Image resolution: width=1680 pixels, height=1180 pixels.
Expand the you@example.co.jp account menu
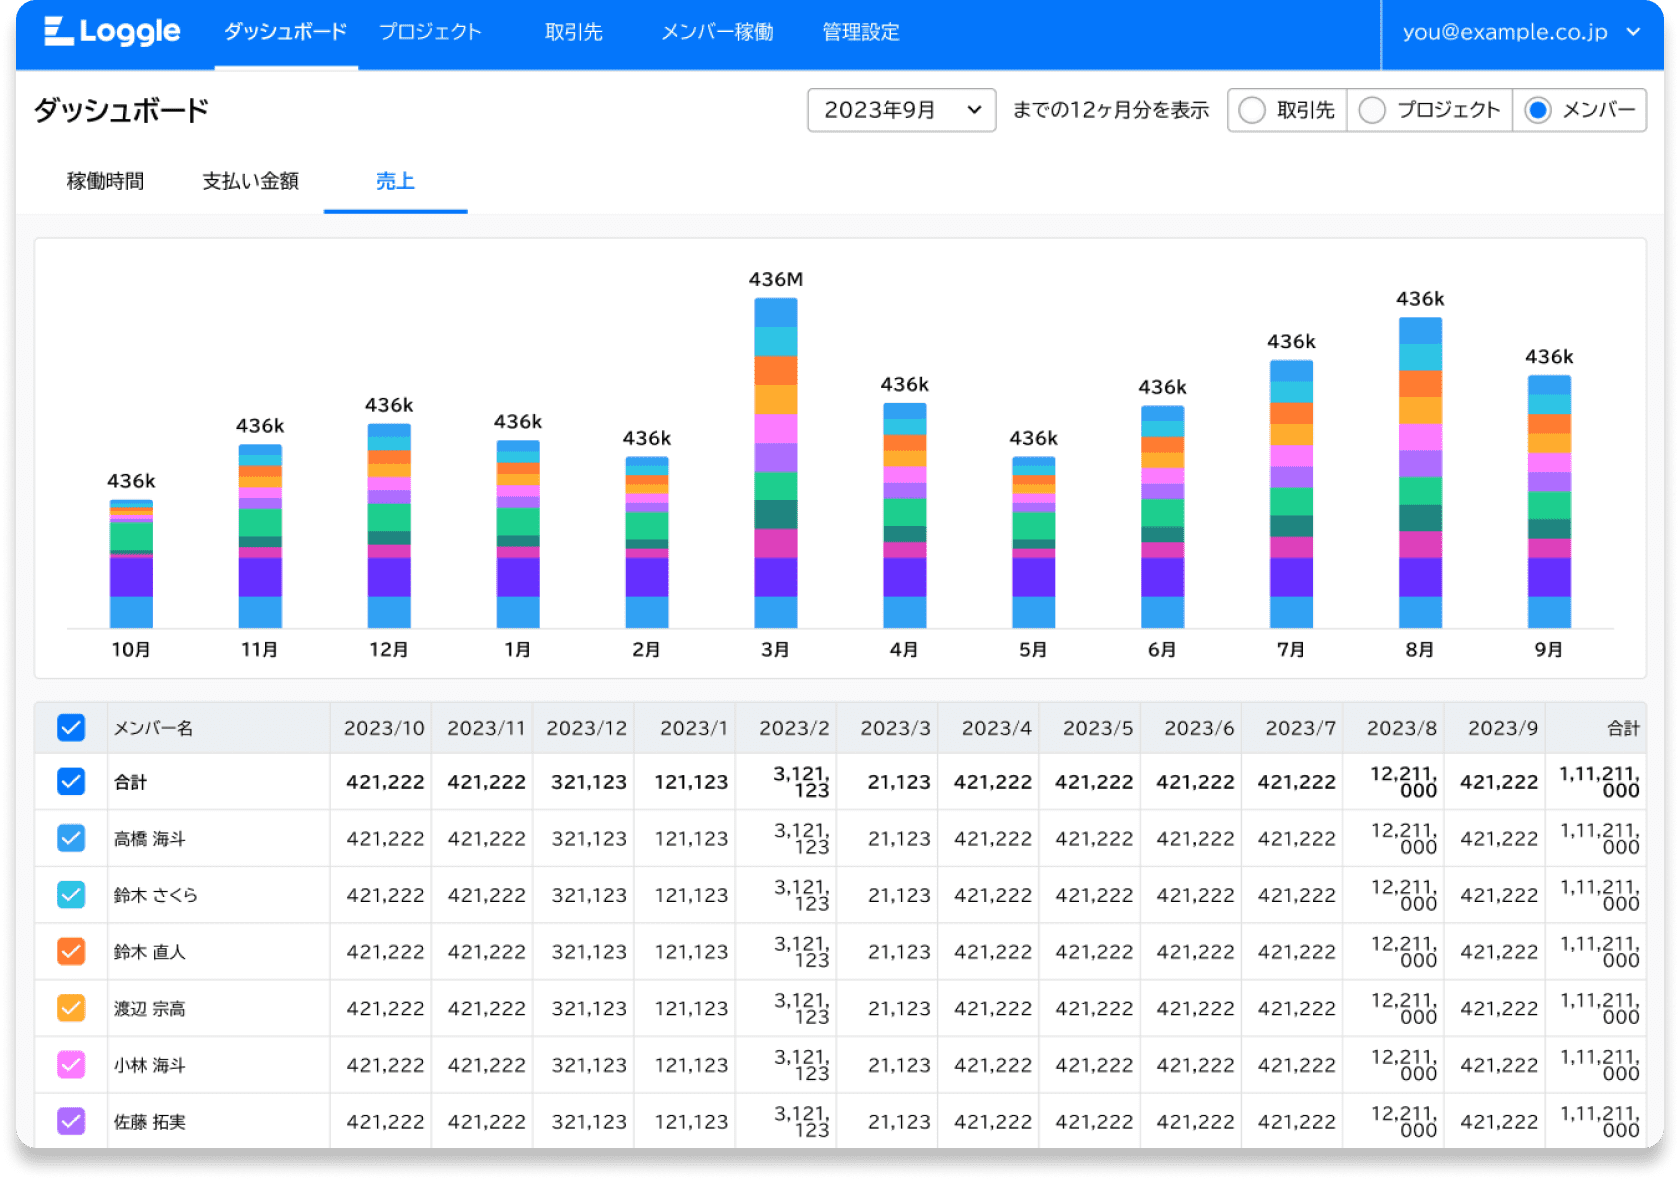pyautogui.click(x=1521, y=32)
